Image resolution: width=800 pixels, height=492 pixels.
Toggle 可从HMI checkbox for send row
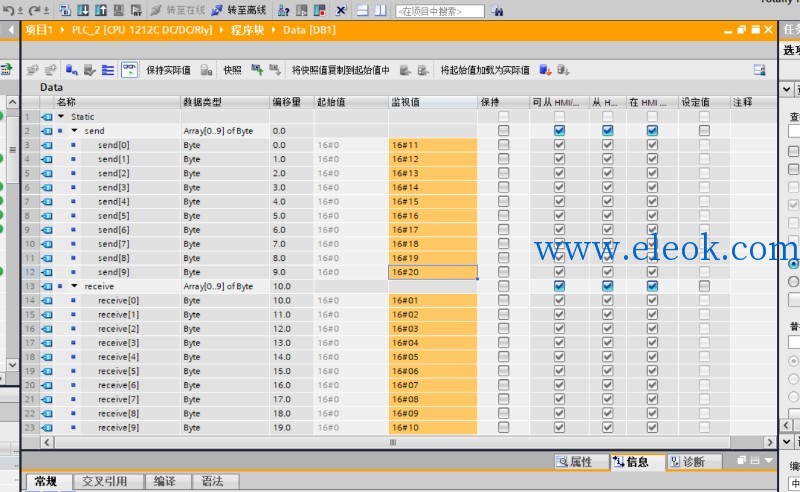coord(559,131)
